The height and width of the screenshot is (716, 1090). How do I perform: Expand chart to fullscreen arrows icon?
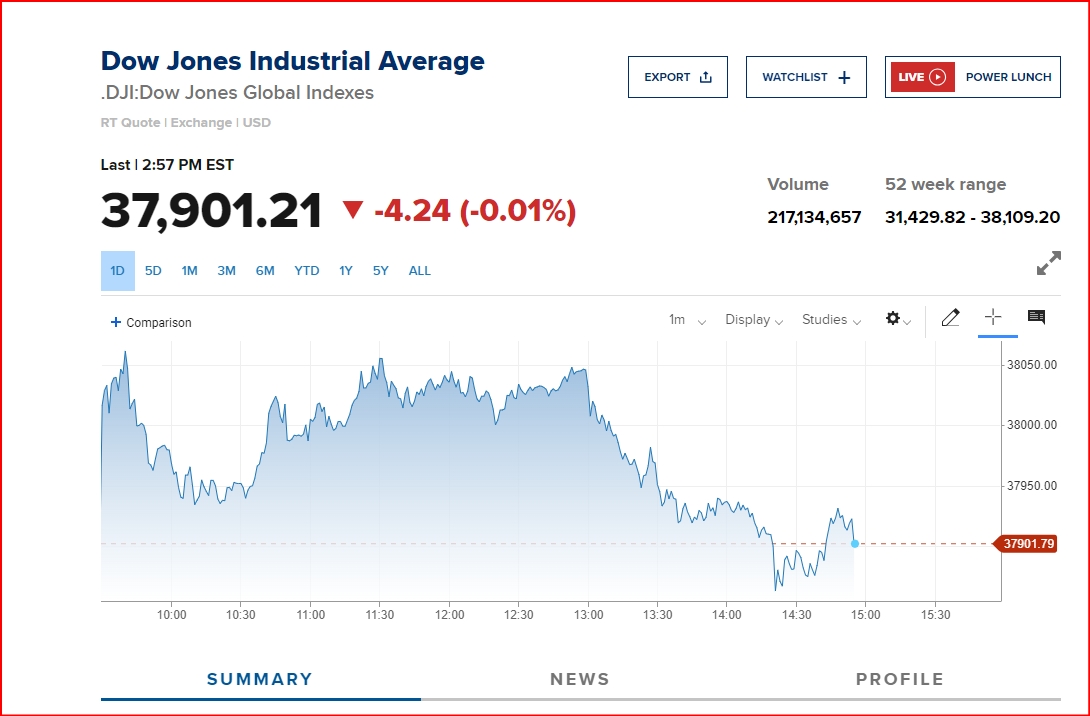pyautogui.click(x=1048, y=264)
